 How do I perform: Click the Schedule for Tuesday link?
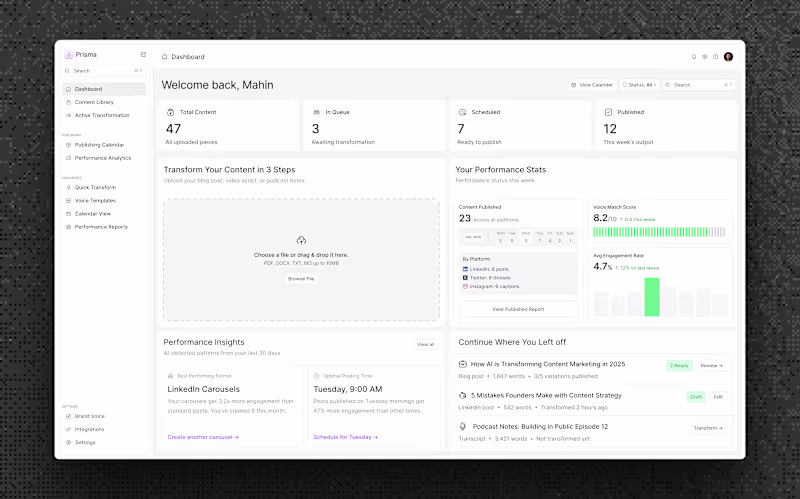pyautogui.click(x=345, y=437)
